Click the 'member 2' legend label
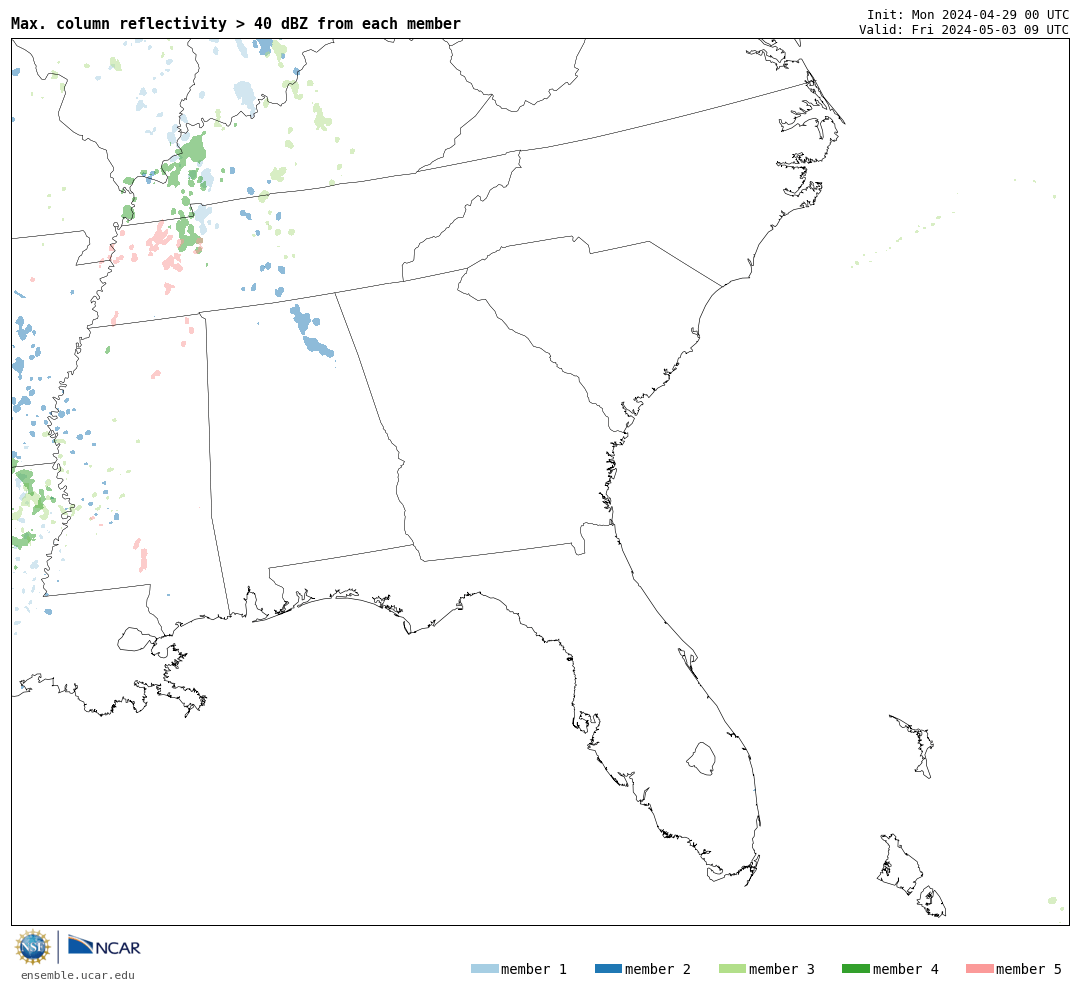Screen dimensions: 1080x988 click(x=658, y=969)
